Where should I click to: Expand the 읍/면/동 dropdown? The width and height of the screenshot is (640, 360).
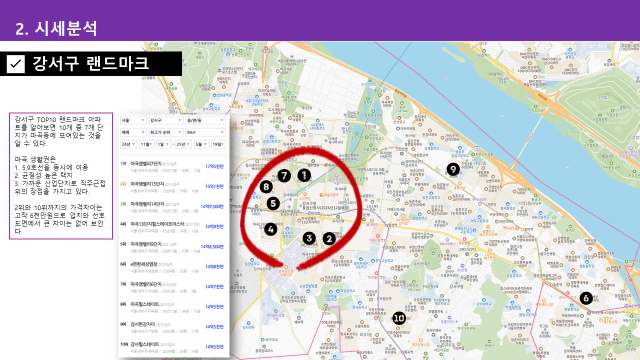coord(205,120)
